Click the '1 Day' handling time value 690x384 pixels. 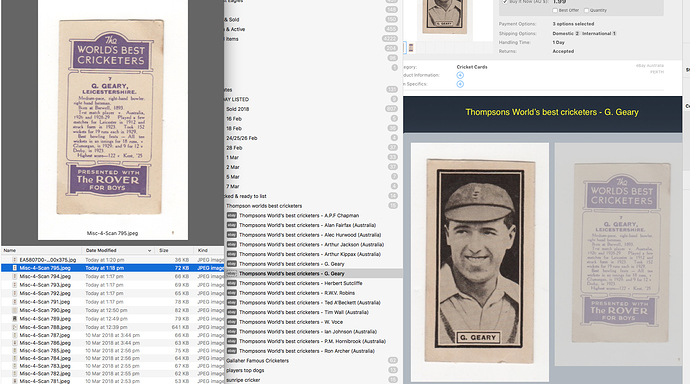click(558, 43)
